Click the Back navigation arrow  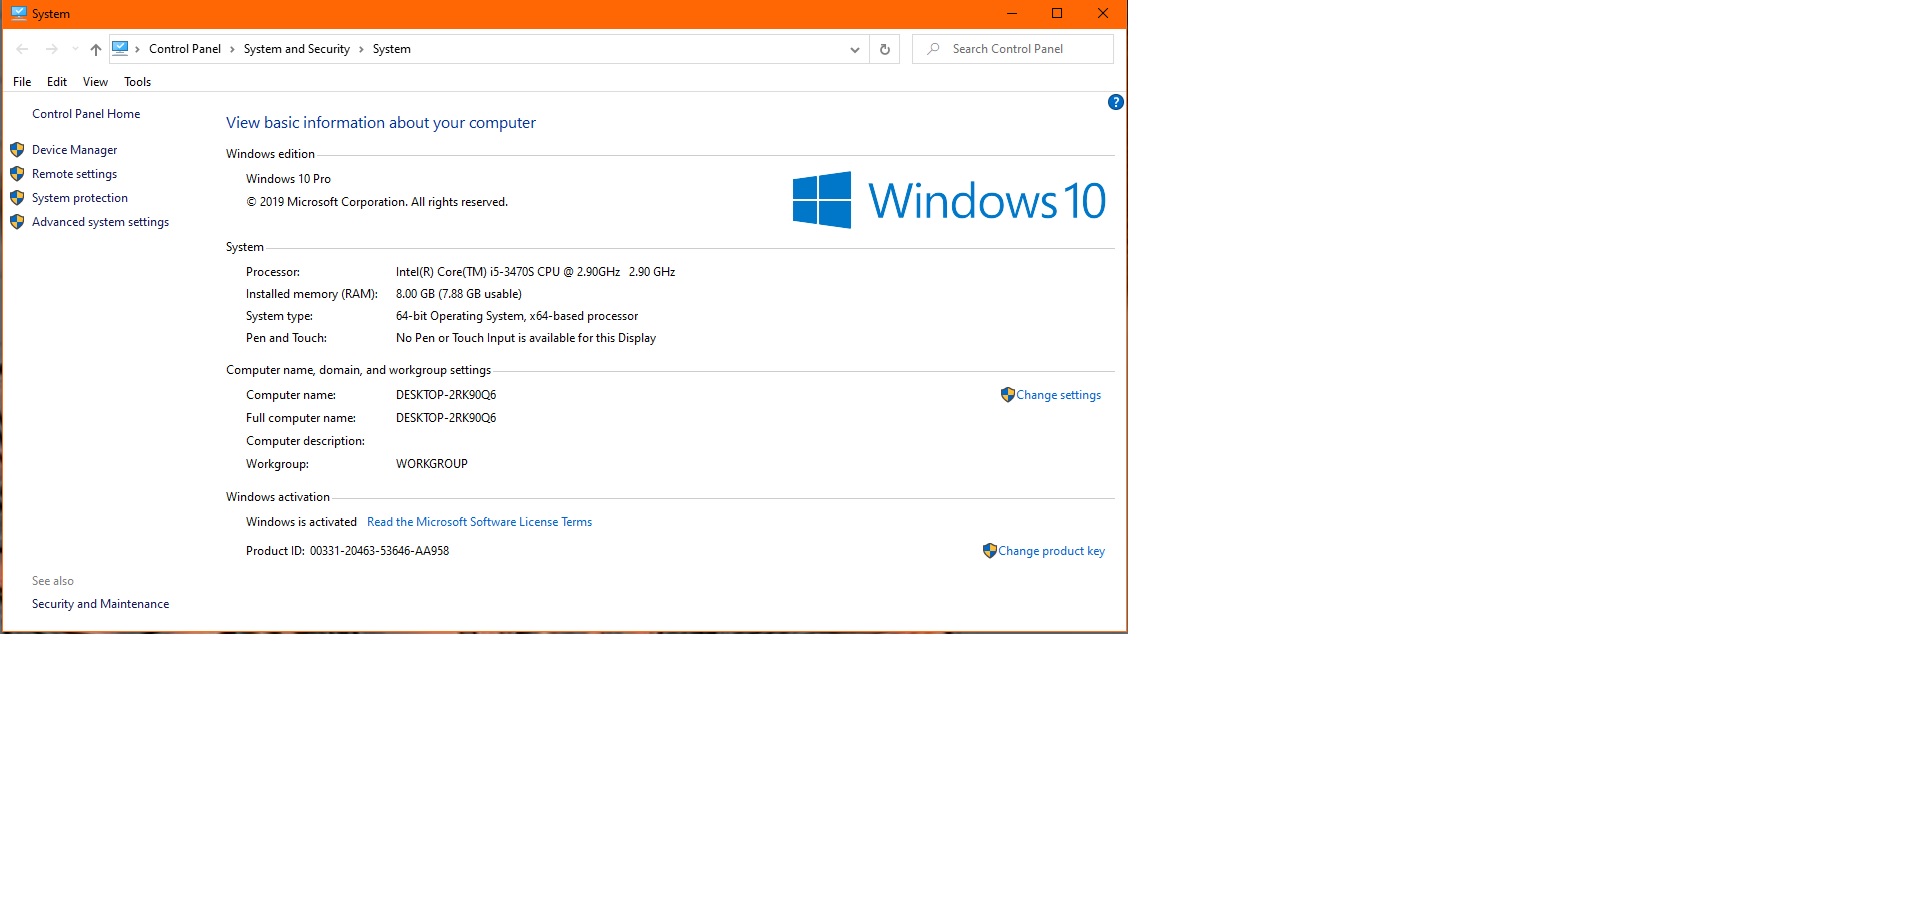pyautogui.click(x=22, y=49)
